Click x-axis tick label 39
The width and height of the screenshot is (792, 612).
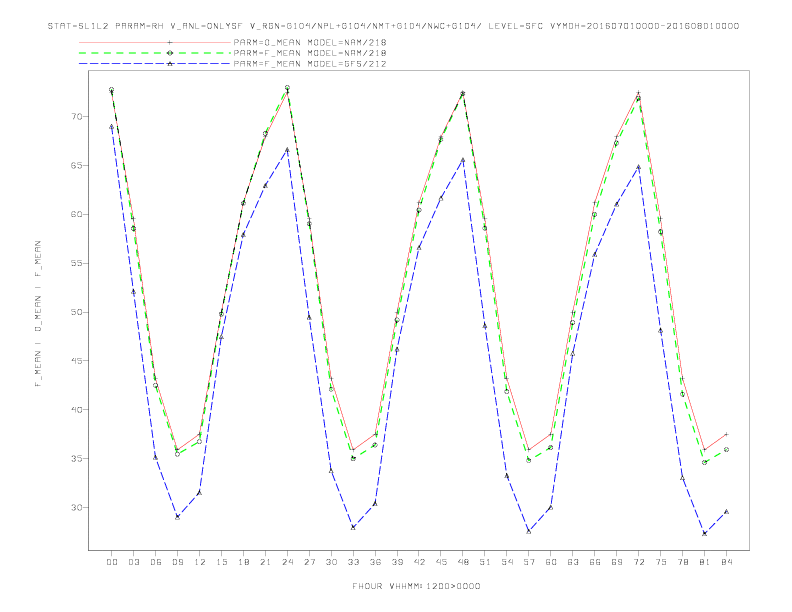pyautogui.click(x=397, y=562)
